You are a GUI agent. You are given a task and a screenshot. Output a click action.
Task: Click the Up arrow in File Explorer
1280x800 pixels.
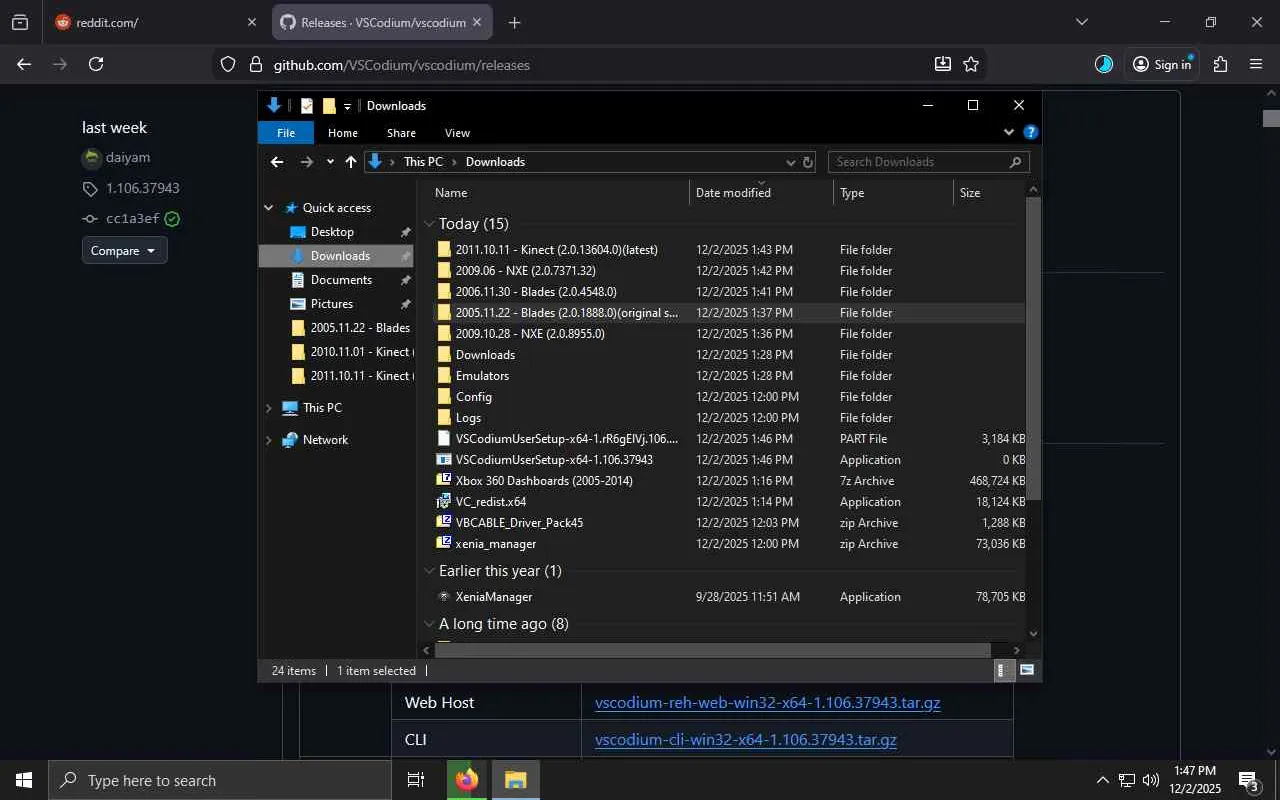click(x=351, y=162)
